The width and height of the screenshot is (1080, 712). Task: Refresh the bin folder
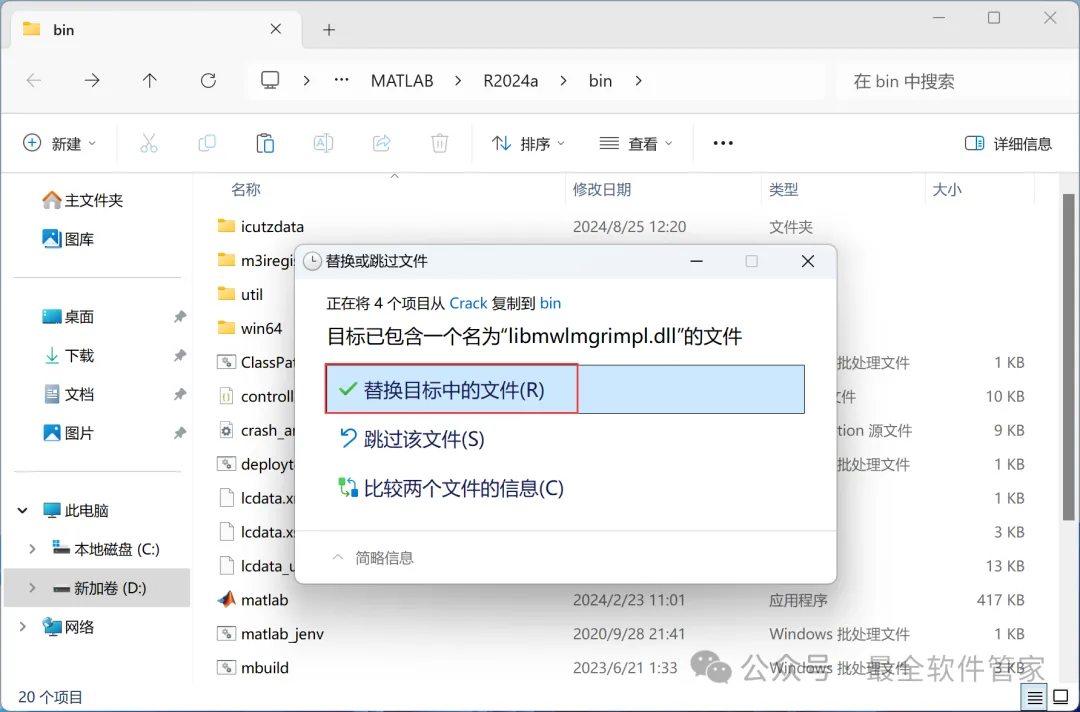pos(208,81)
